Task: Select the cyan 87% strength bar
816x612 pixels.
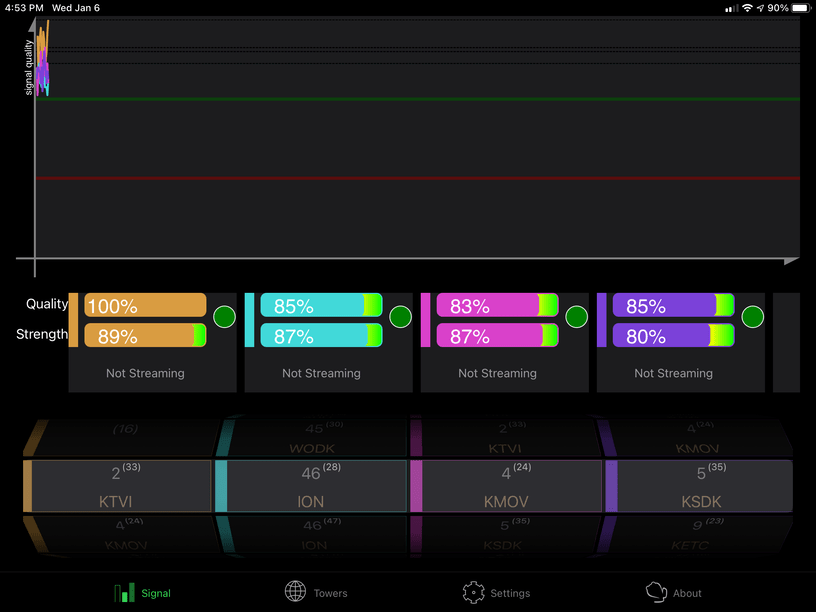Action: (321, 336)
